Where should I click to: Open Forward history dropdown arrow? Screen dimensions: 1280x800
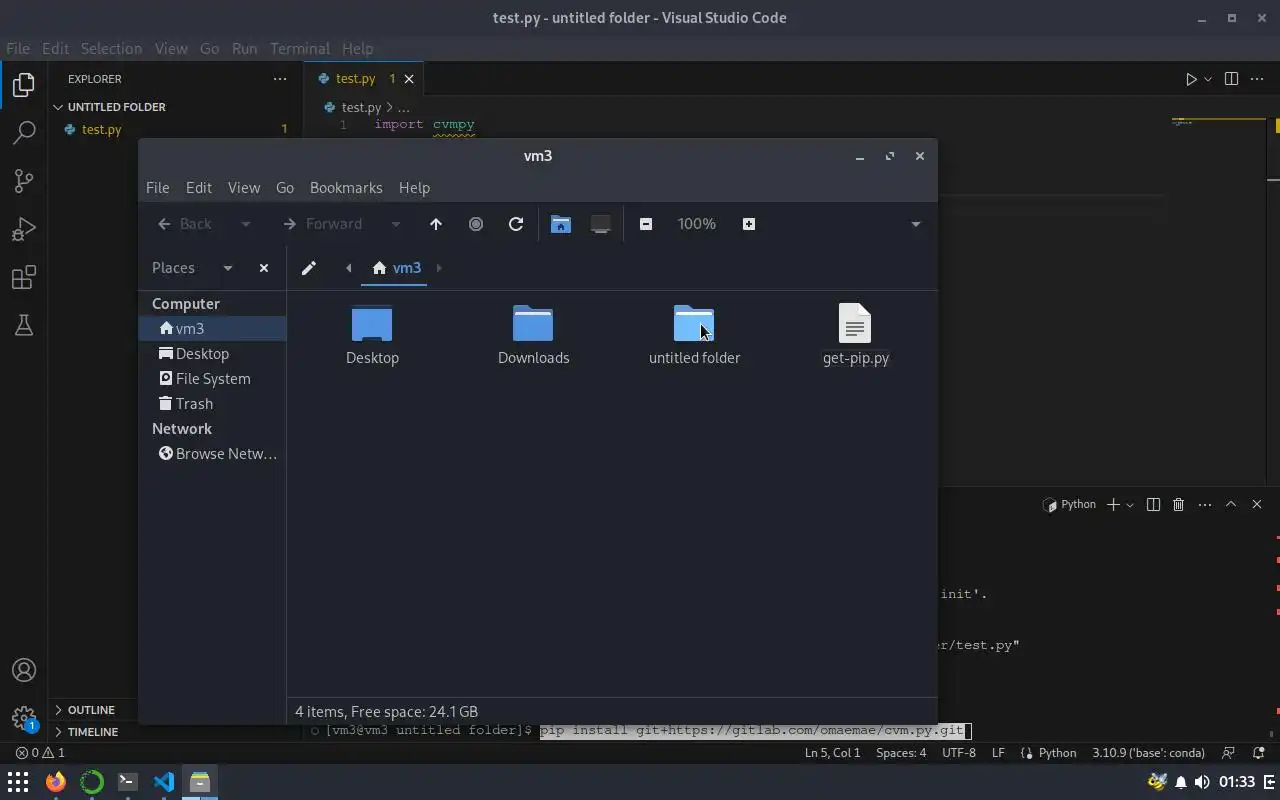pos(396,224)
